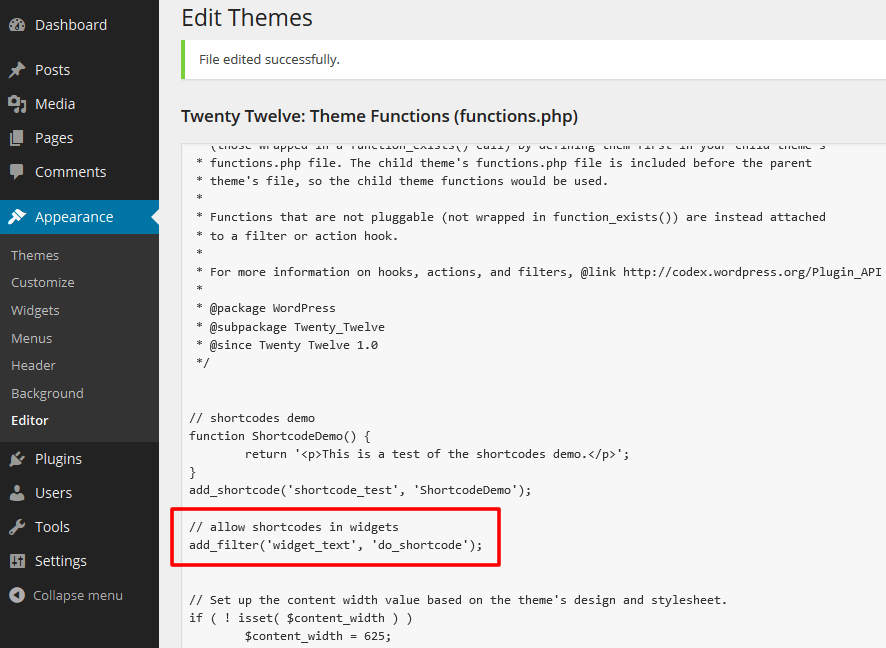Image resolution: width=886 pixels, height=648 pixels.
Task: Open Media library using its camera icon
Action: (18, 103)
